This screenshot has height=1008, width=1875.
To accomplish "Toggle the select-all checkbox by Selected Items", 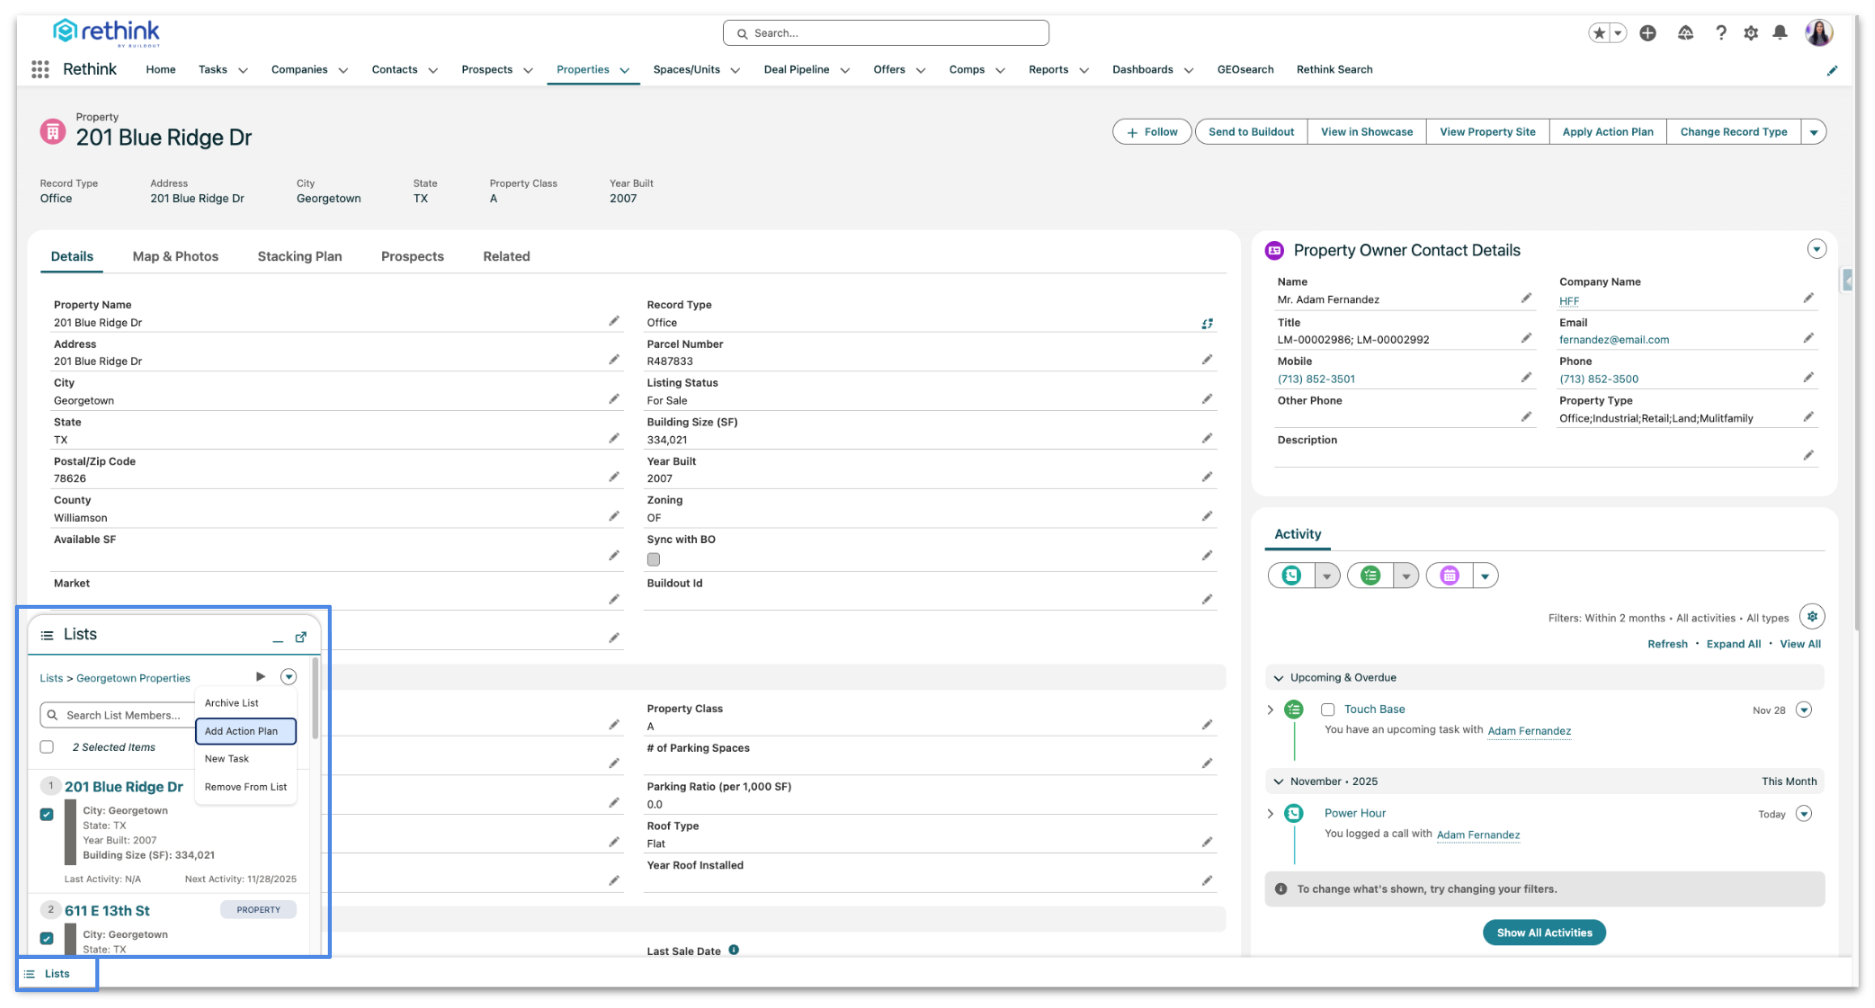I will (x=47, y=747).
